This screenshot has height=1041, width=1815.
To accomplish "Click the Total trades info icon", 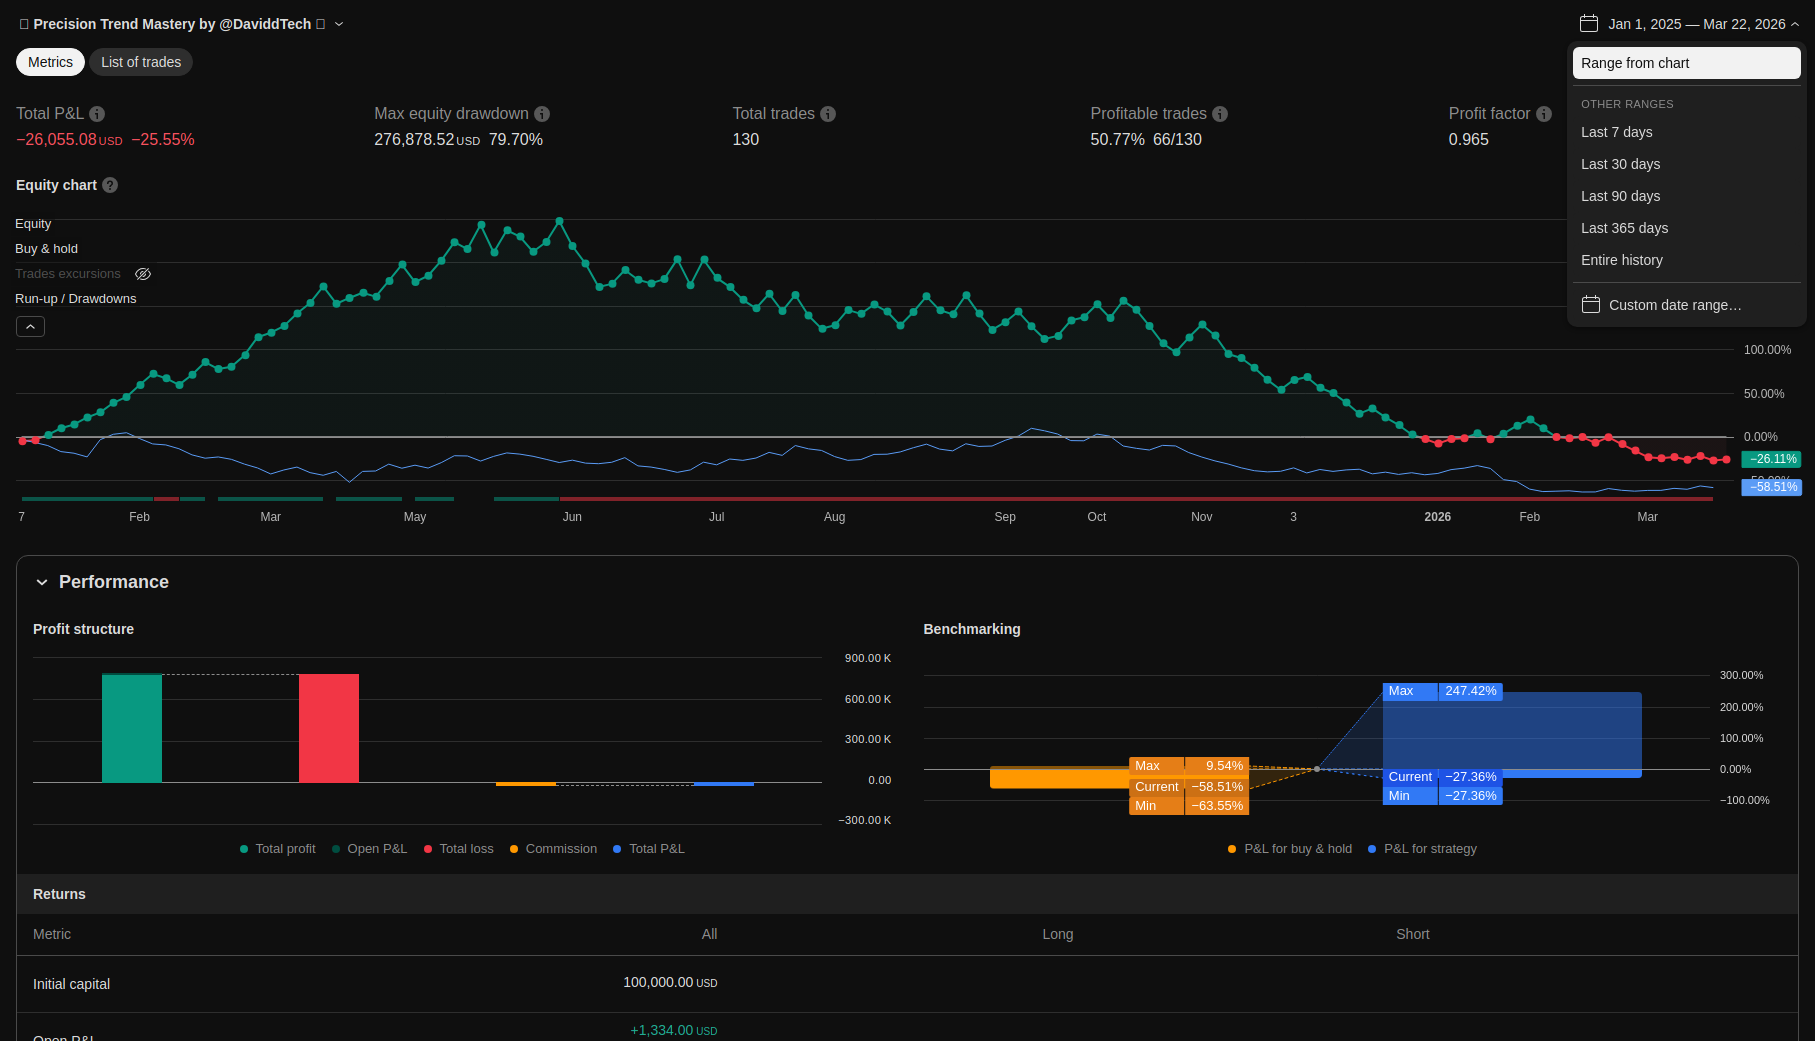I will [828, 114].
